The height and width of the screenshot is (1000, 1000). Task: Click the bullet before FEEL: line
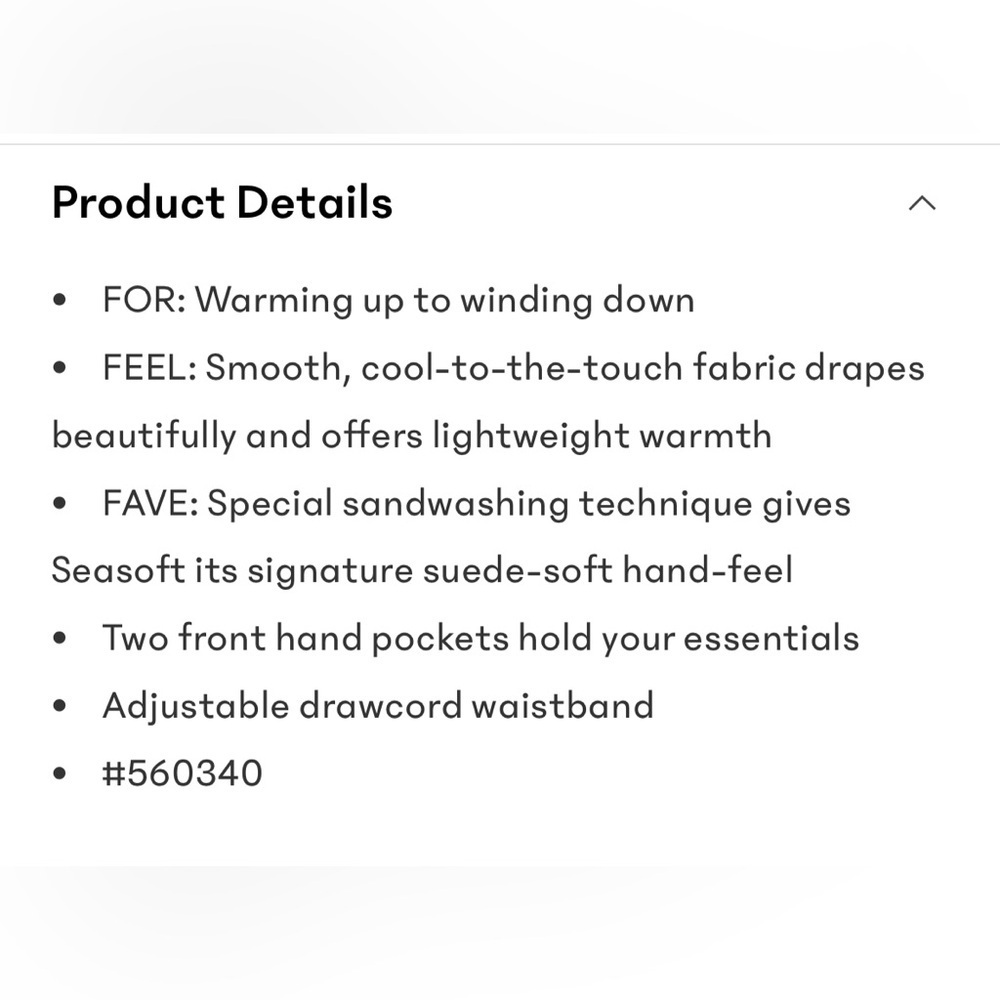(x=60, y=367)
